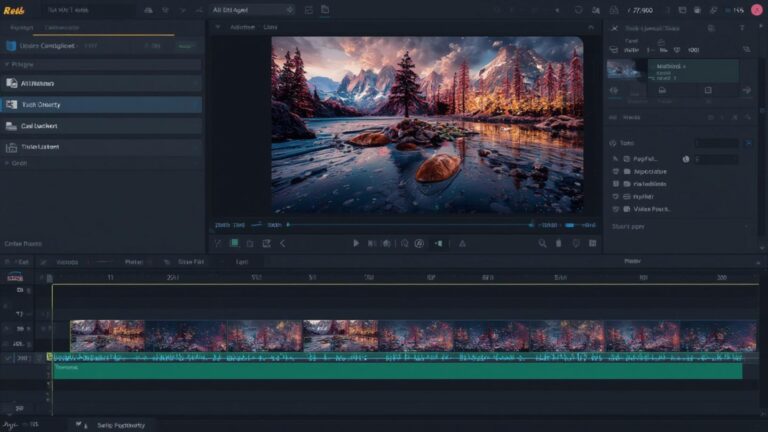Click the scissors icon at the right panel header
Viewport: 768px width, 432px height.
tap(614, 28)
